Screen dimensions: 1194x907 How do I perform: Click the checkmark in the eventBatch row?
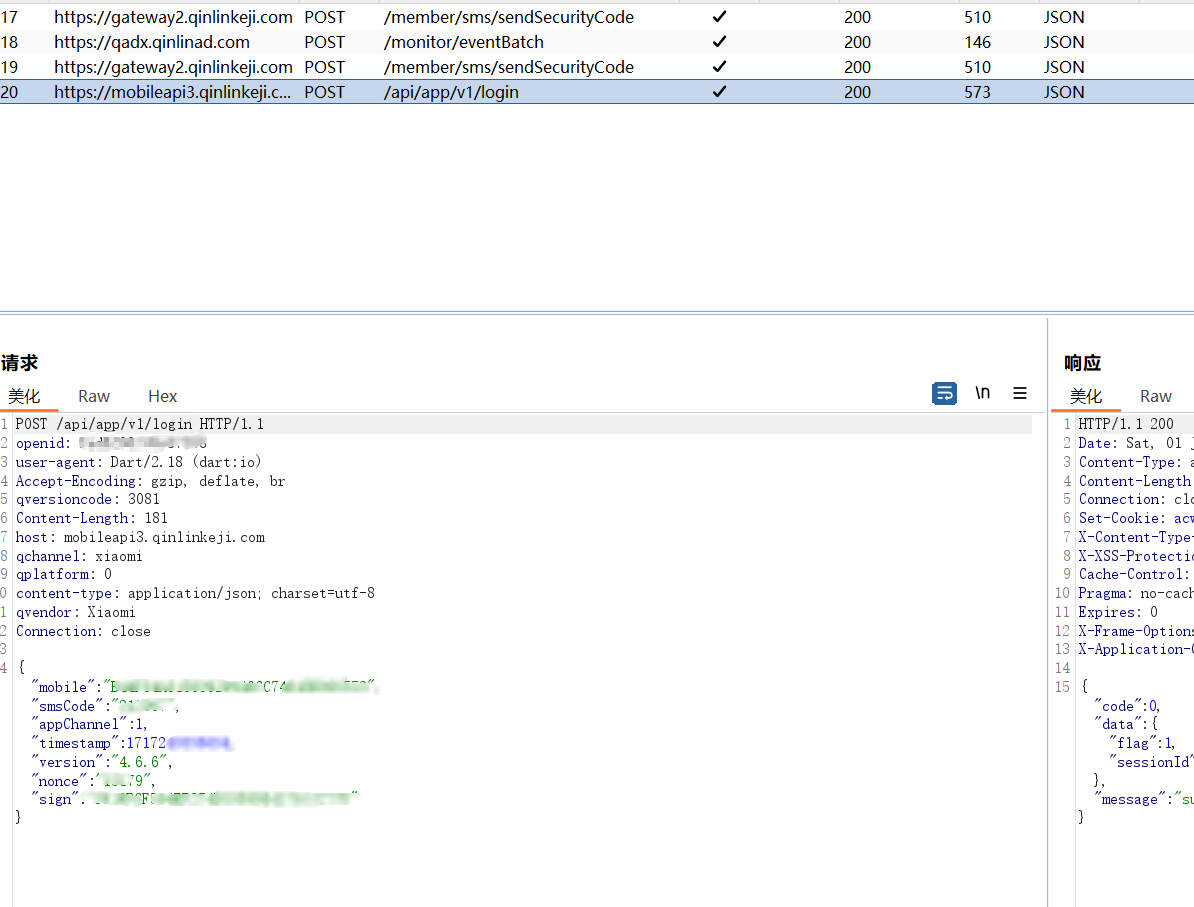point(719,42)
